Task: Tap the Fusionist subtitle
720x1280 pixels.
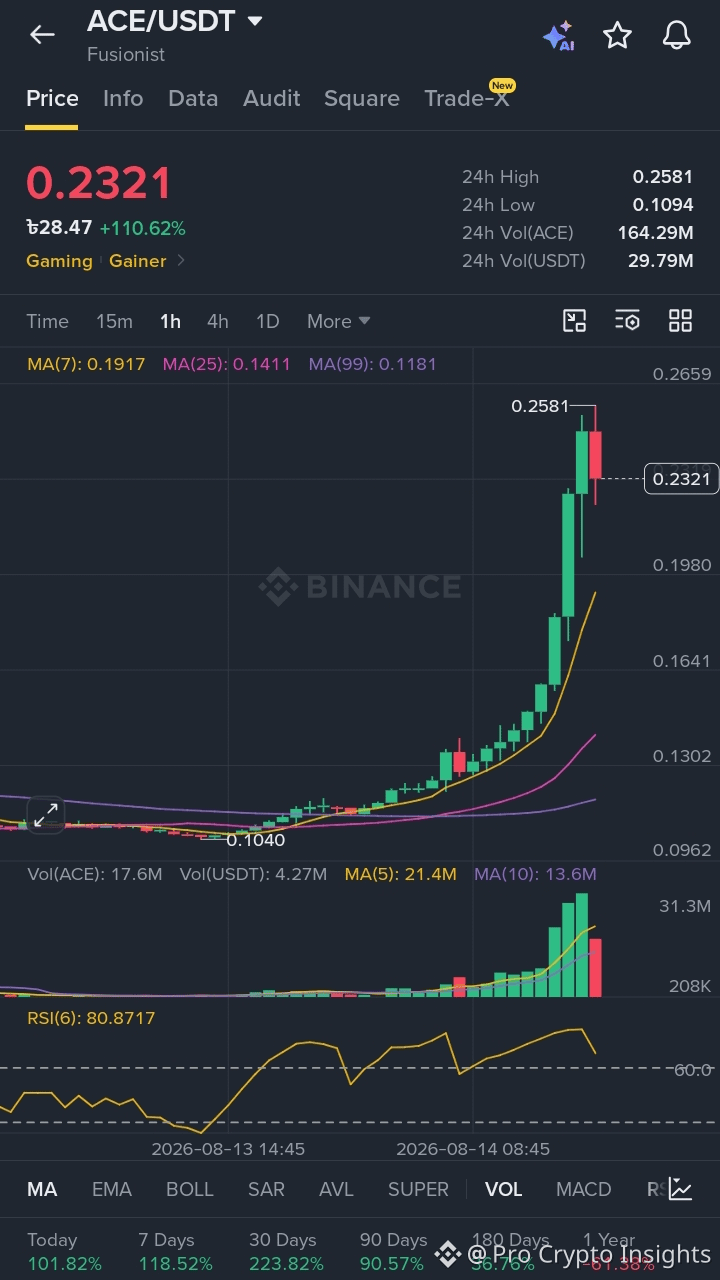Action: click(x=126, y=54)
